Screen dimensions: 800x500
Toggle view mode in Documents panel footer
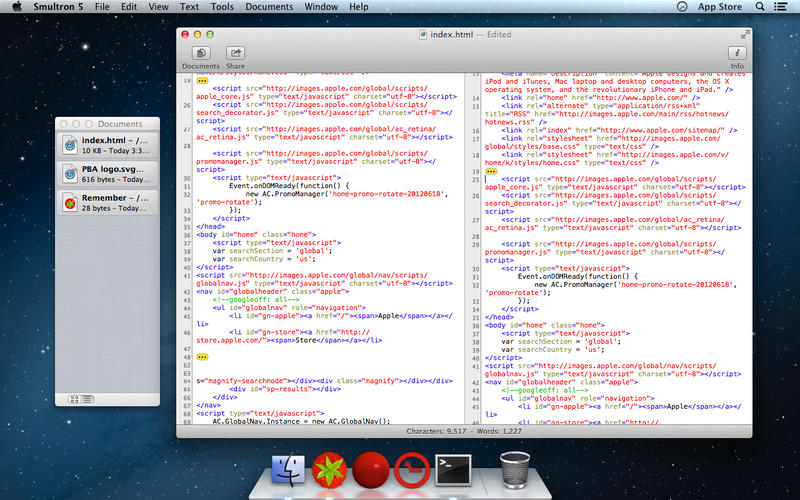click(x=74, y=399)
